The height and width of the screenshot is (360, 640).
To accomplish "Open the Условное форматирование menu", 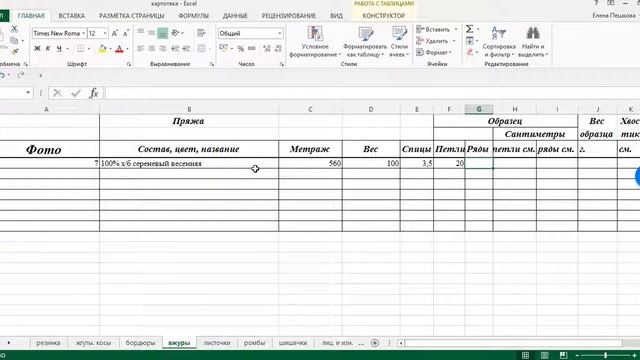I will 315,42.
